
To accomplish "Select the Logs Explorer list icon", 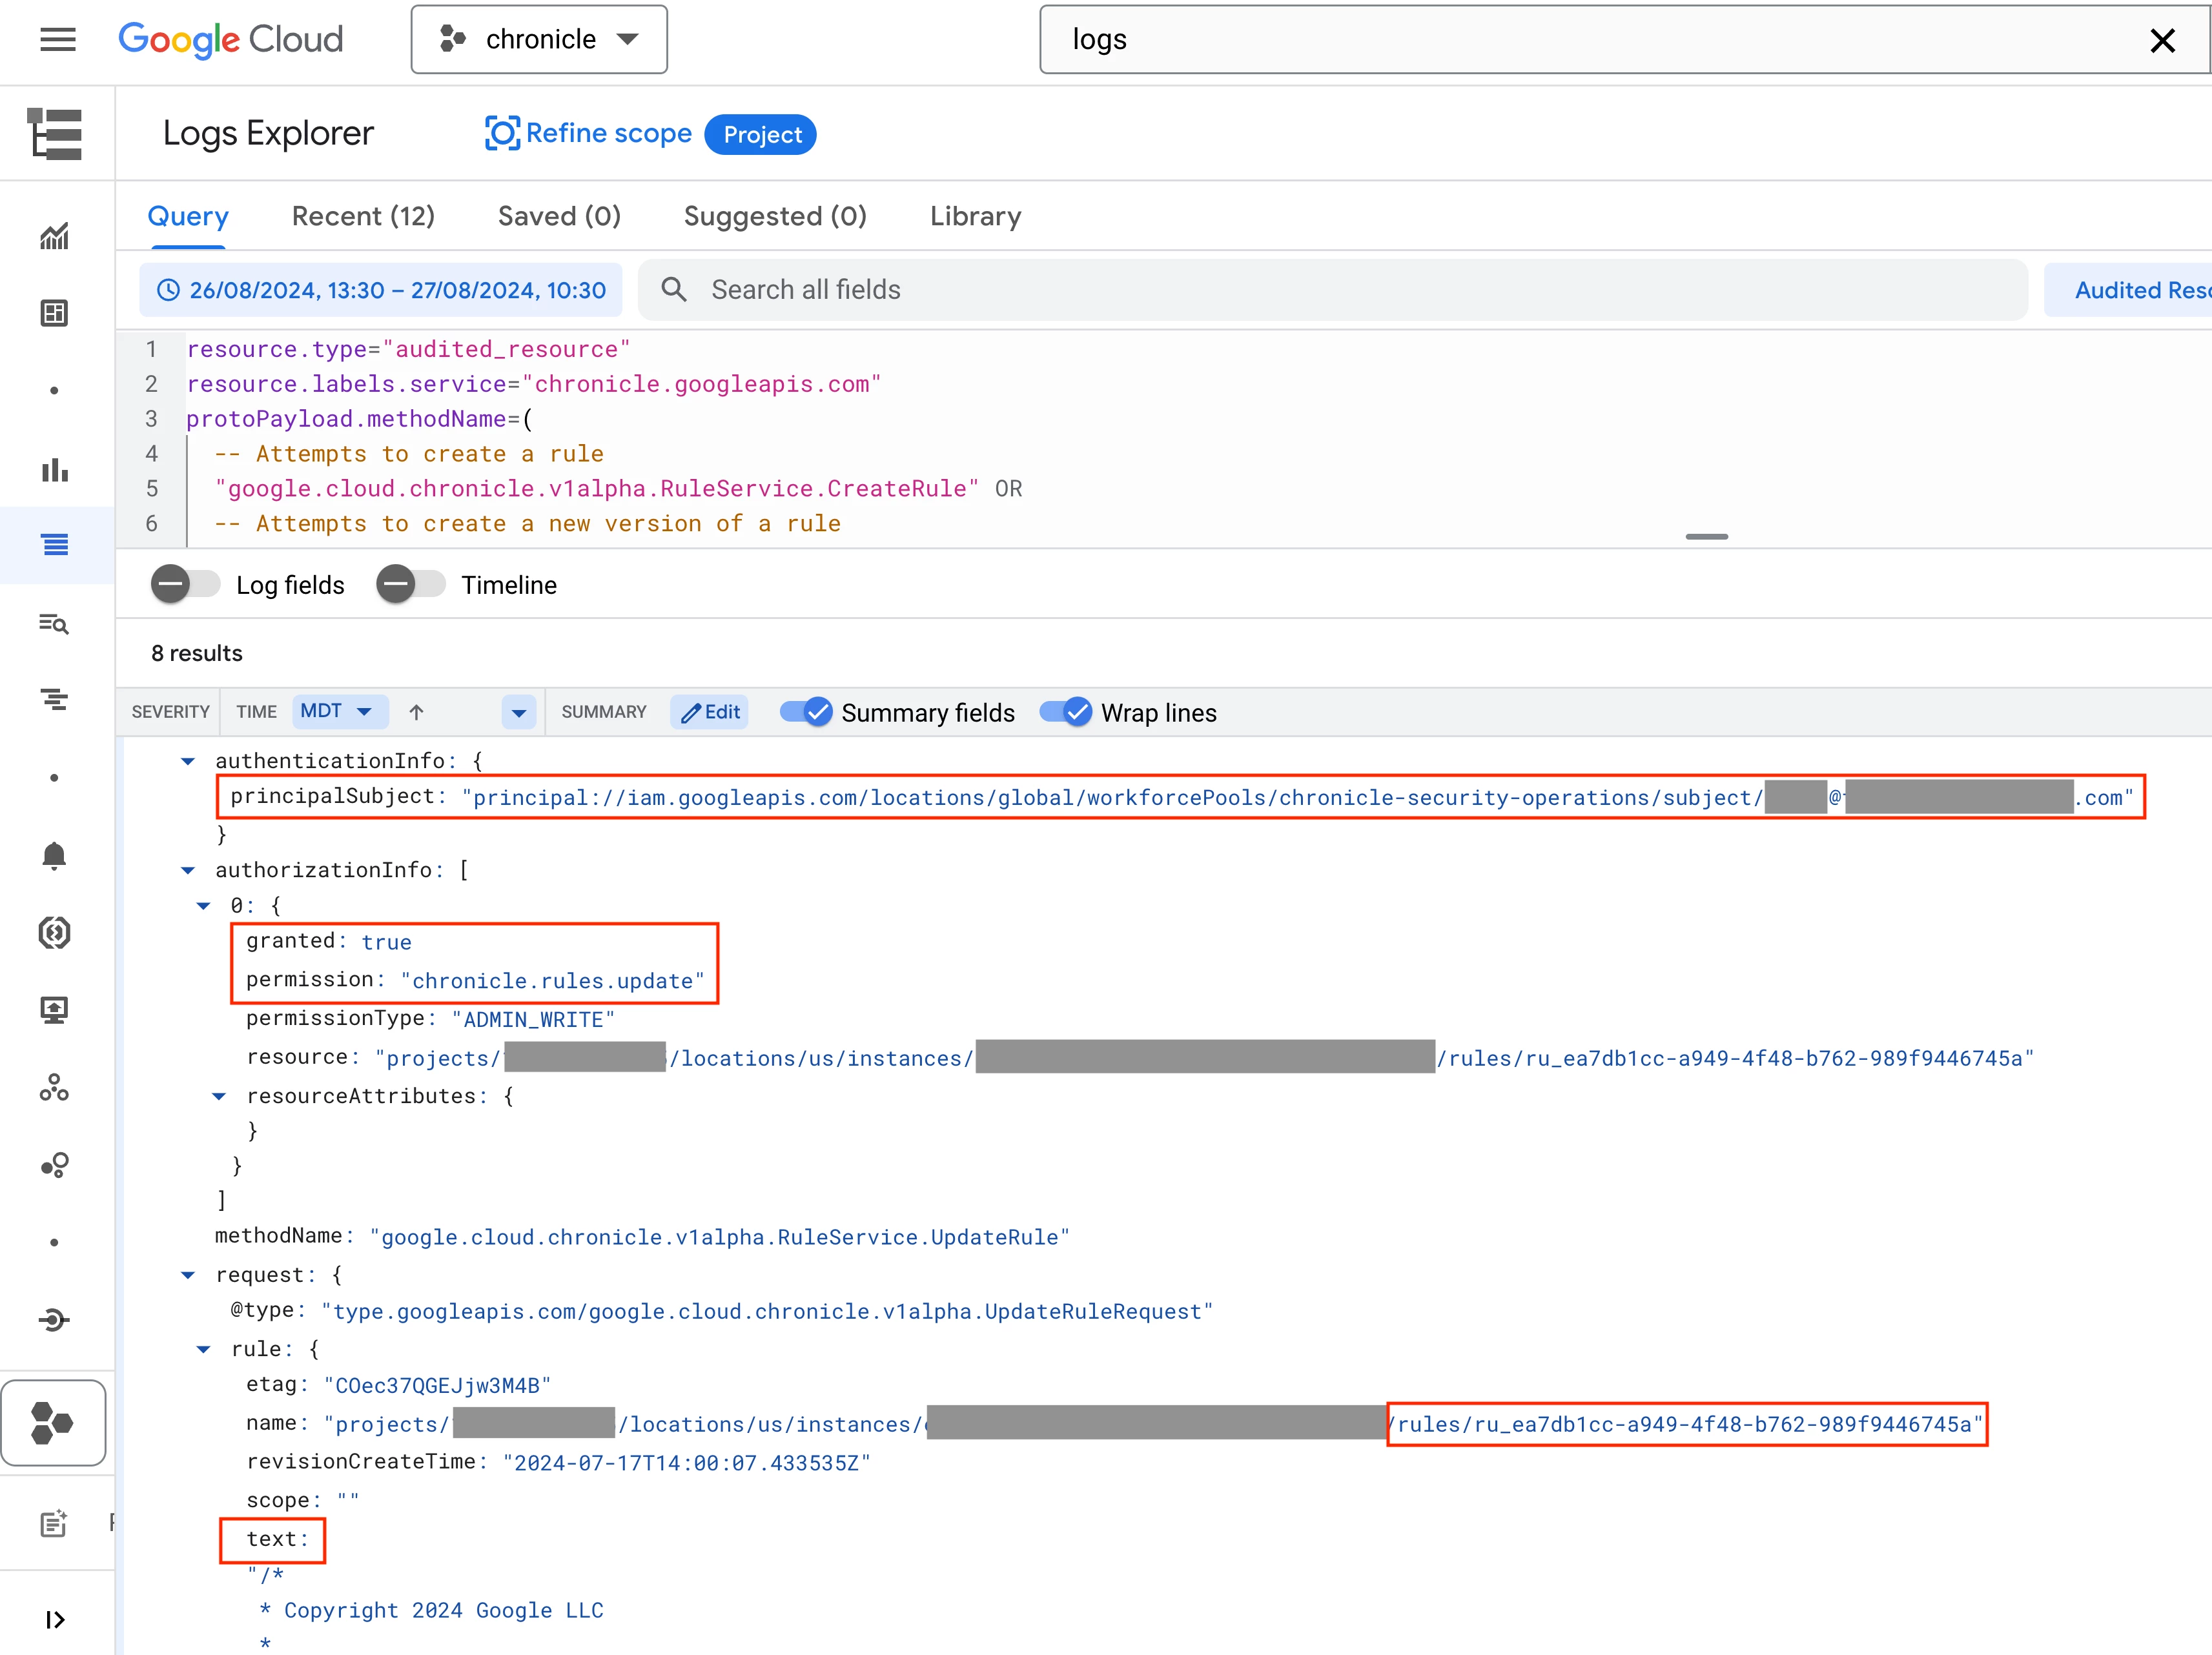I will coord(55,545).
